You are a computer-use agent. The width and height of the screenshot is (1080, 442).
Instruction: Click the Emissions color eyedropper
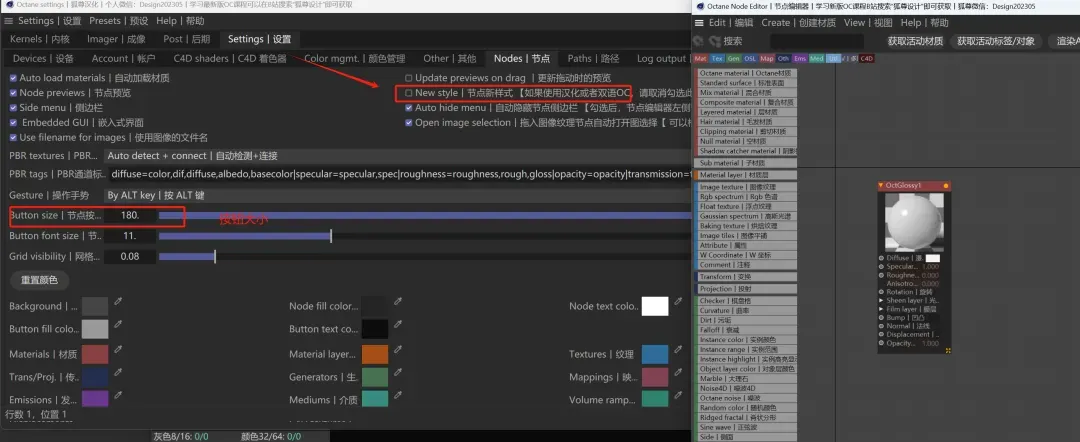click(x=118, y=395)
